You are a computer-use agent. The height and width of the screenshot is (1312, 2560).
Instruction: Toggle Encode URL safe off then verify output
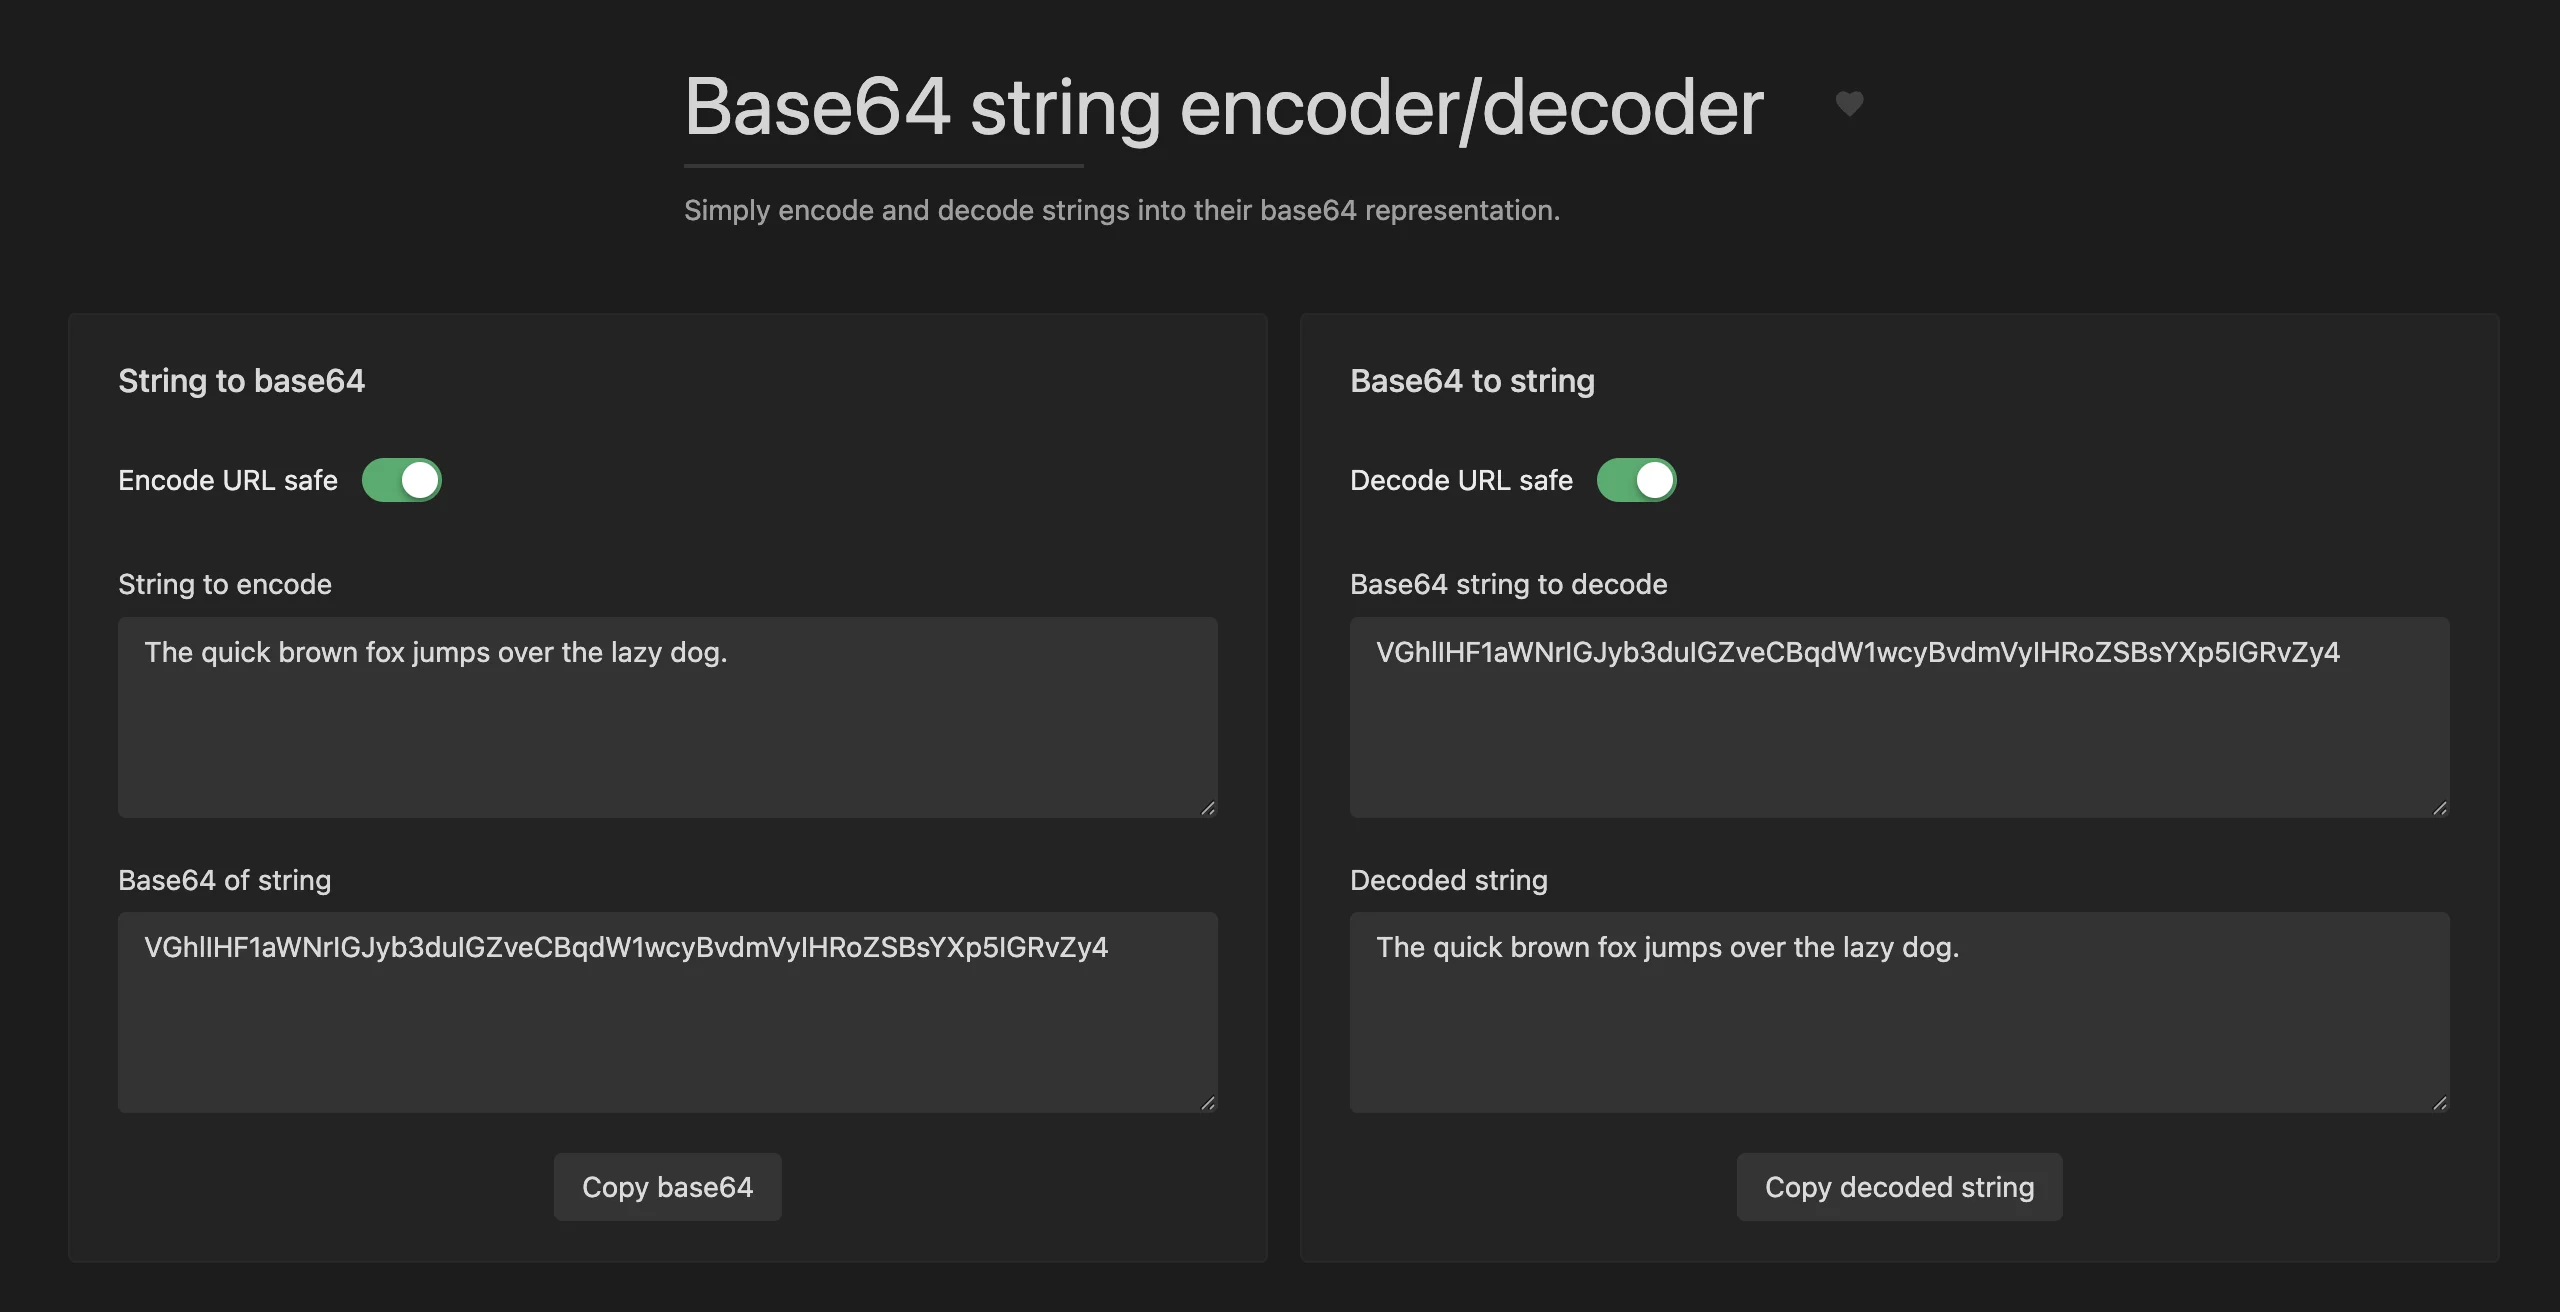coord(402,479)
